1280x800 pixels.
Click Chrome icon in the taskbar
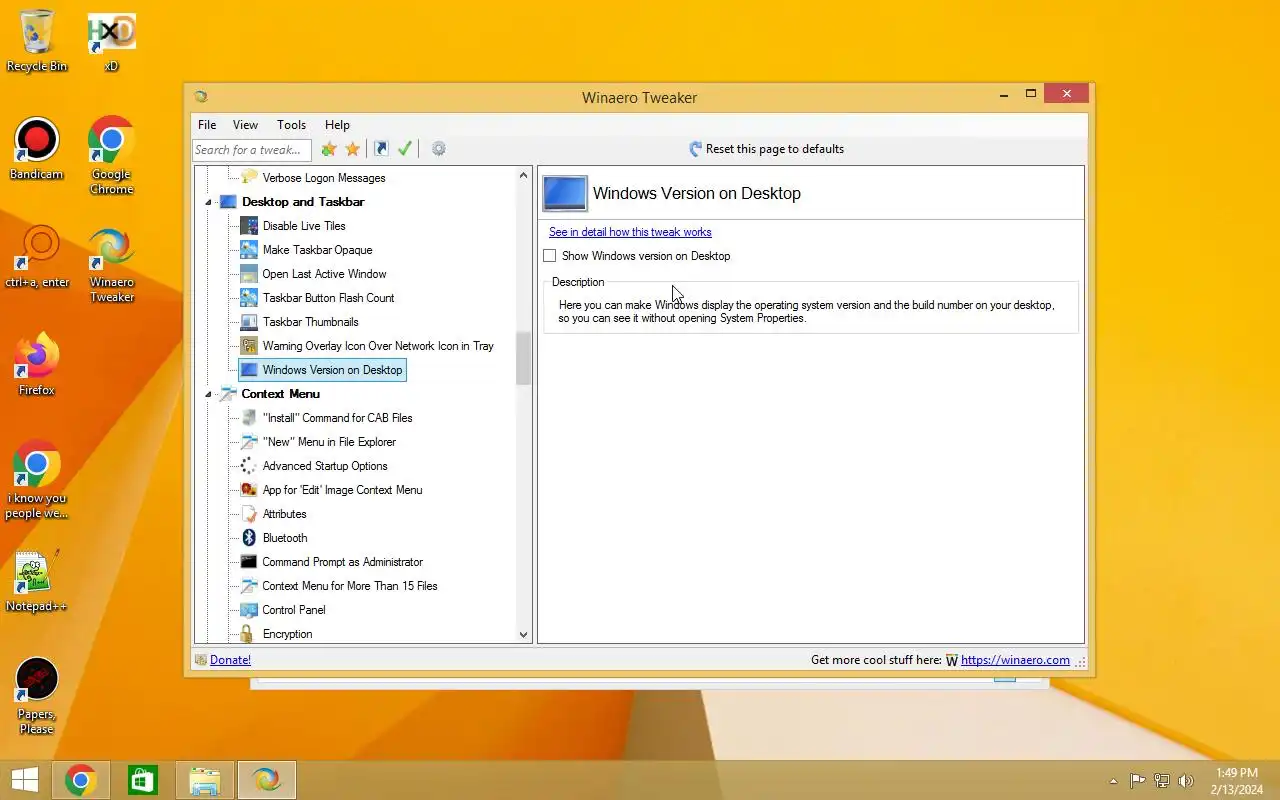click(81, 780)
